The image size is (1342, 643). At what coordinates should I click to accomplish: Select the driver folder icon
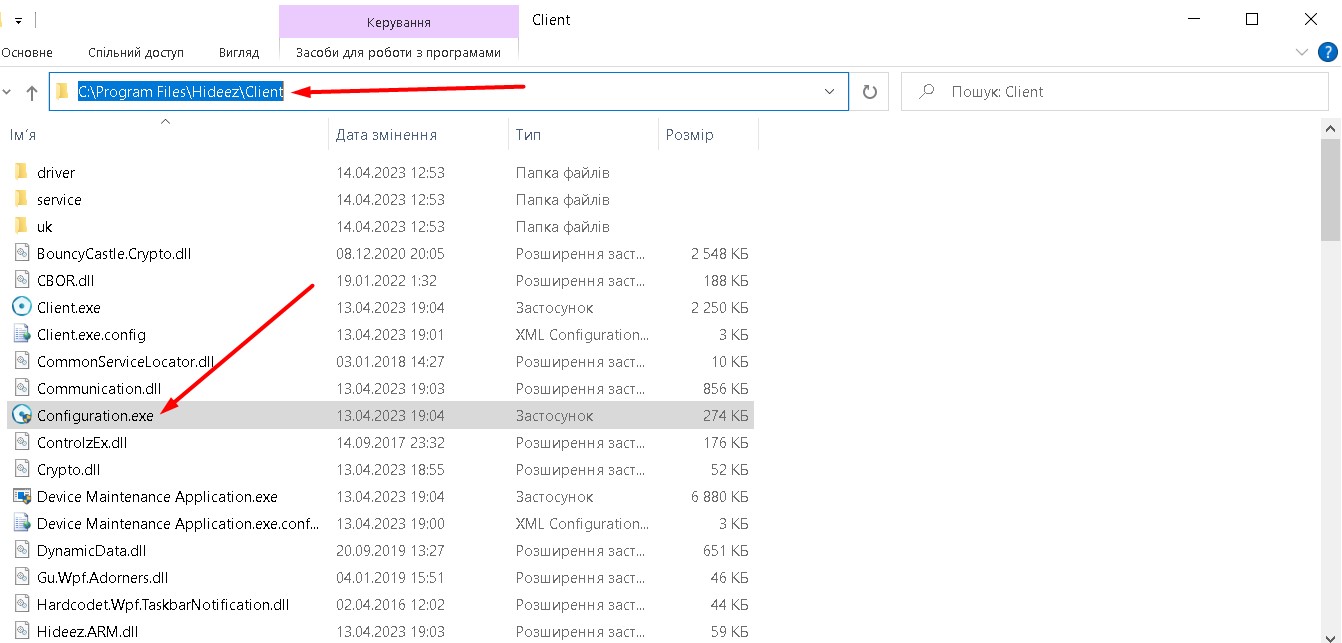(x=21, y=172)
